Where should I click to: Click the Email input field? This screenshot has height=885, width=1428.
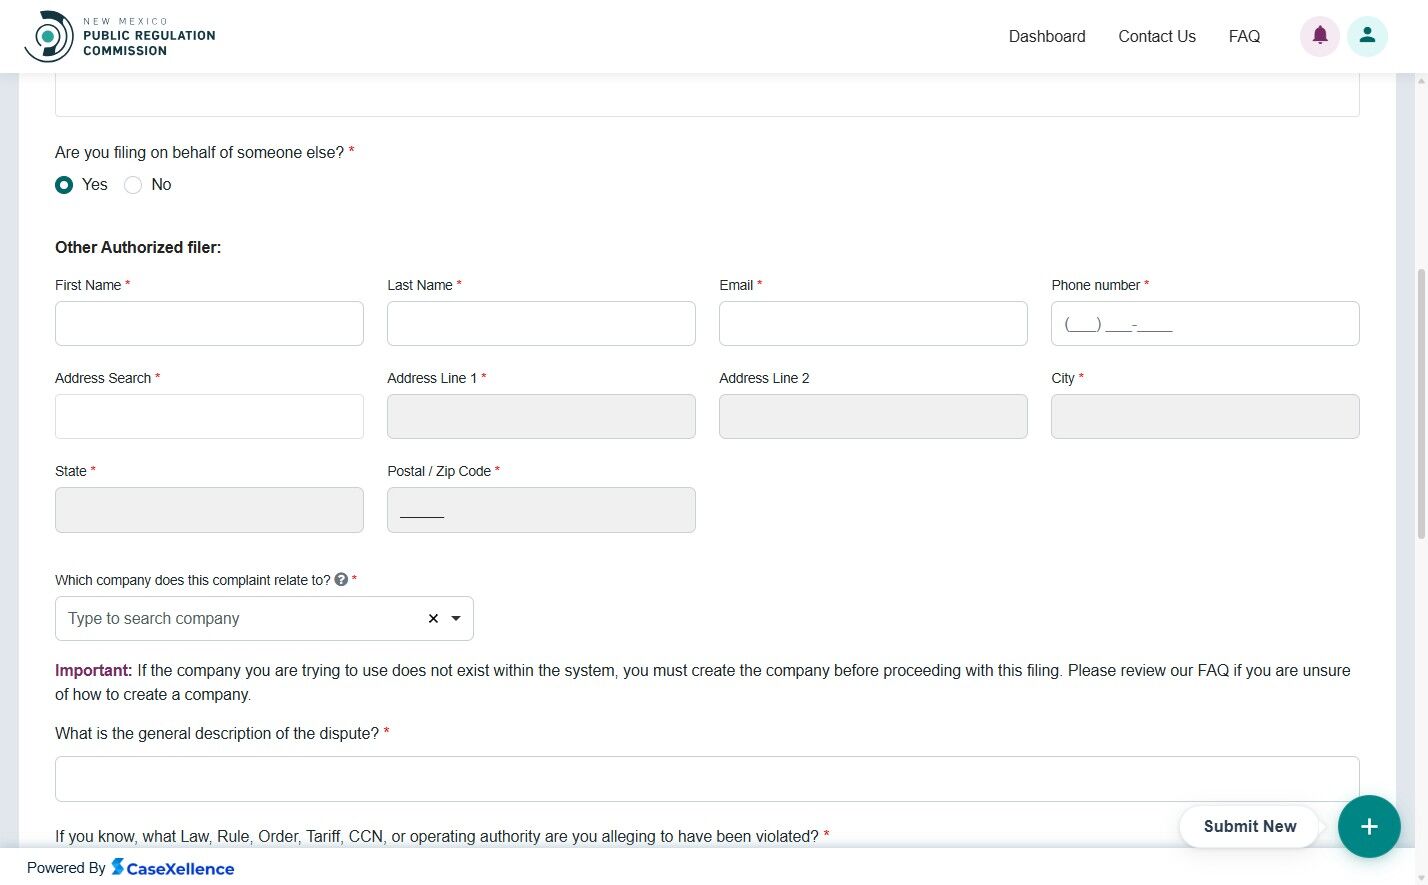872,323
